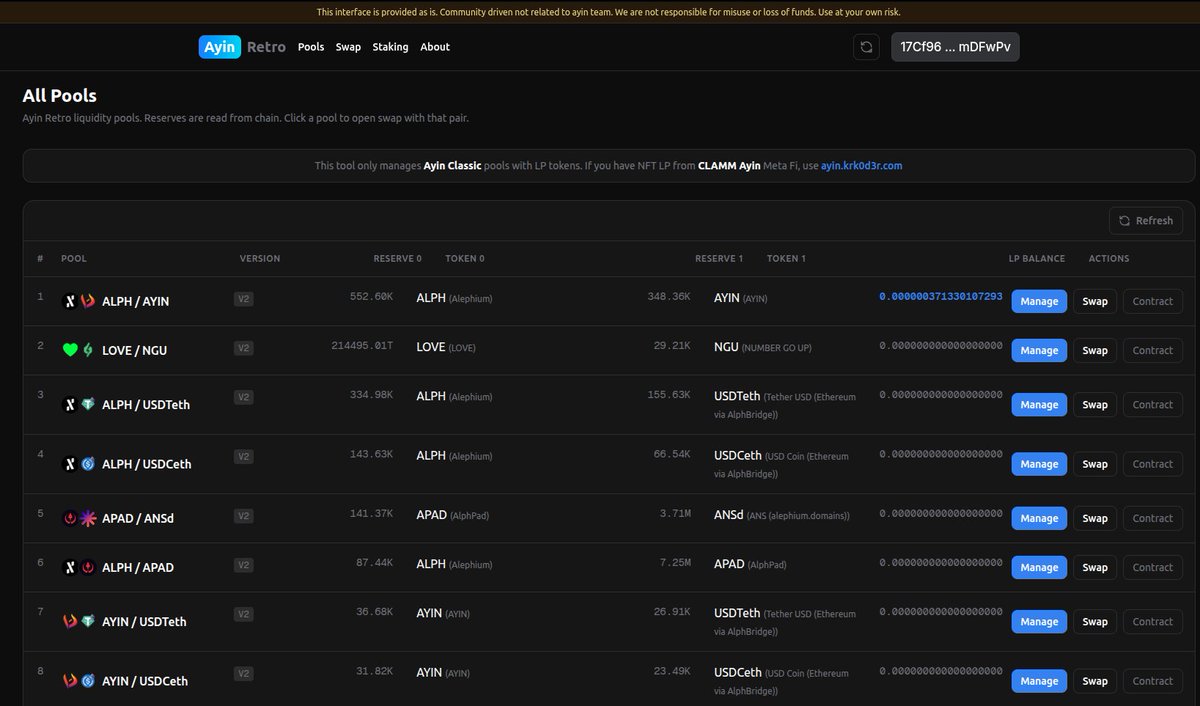The image size is (1200, 706).
Task: Manage the ALPH / USDCeth pool
Action: 1039,464
